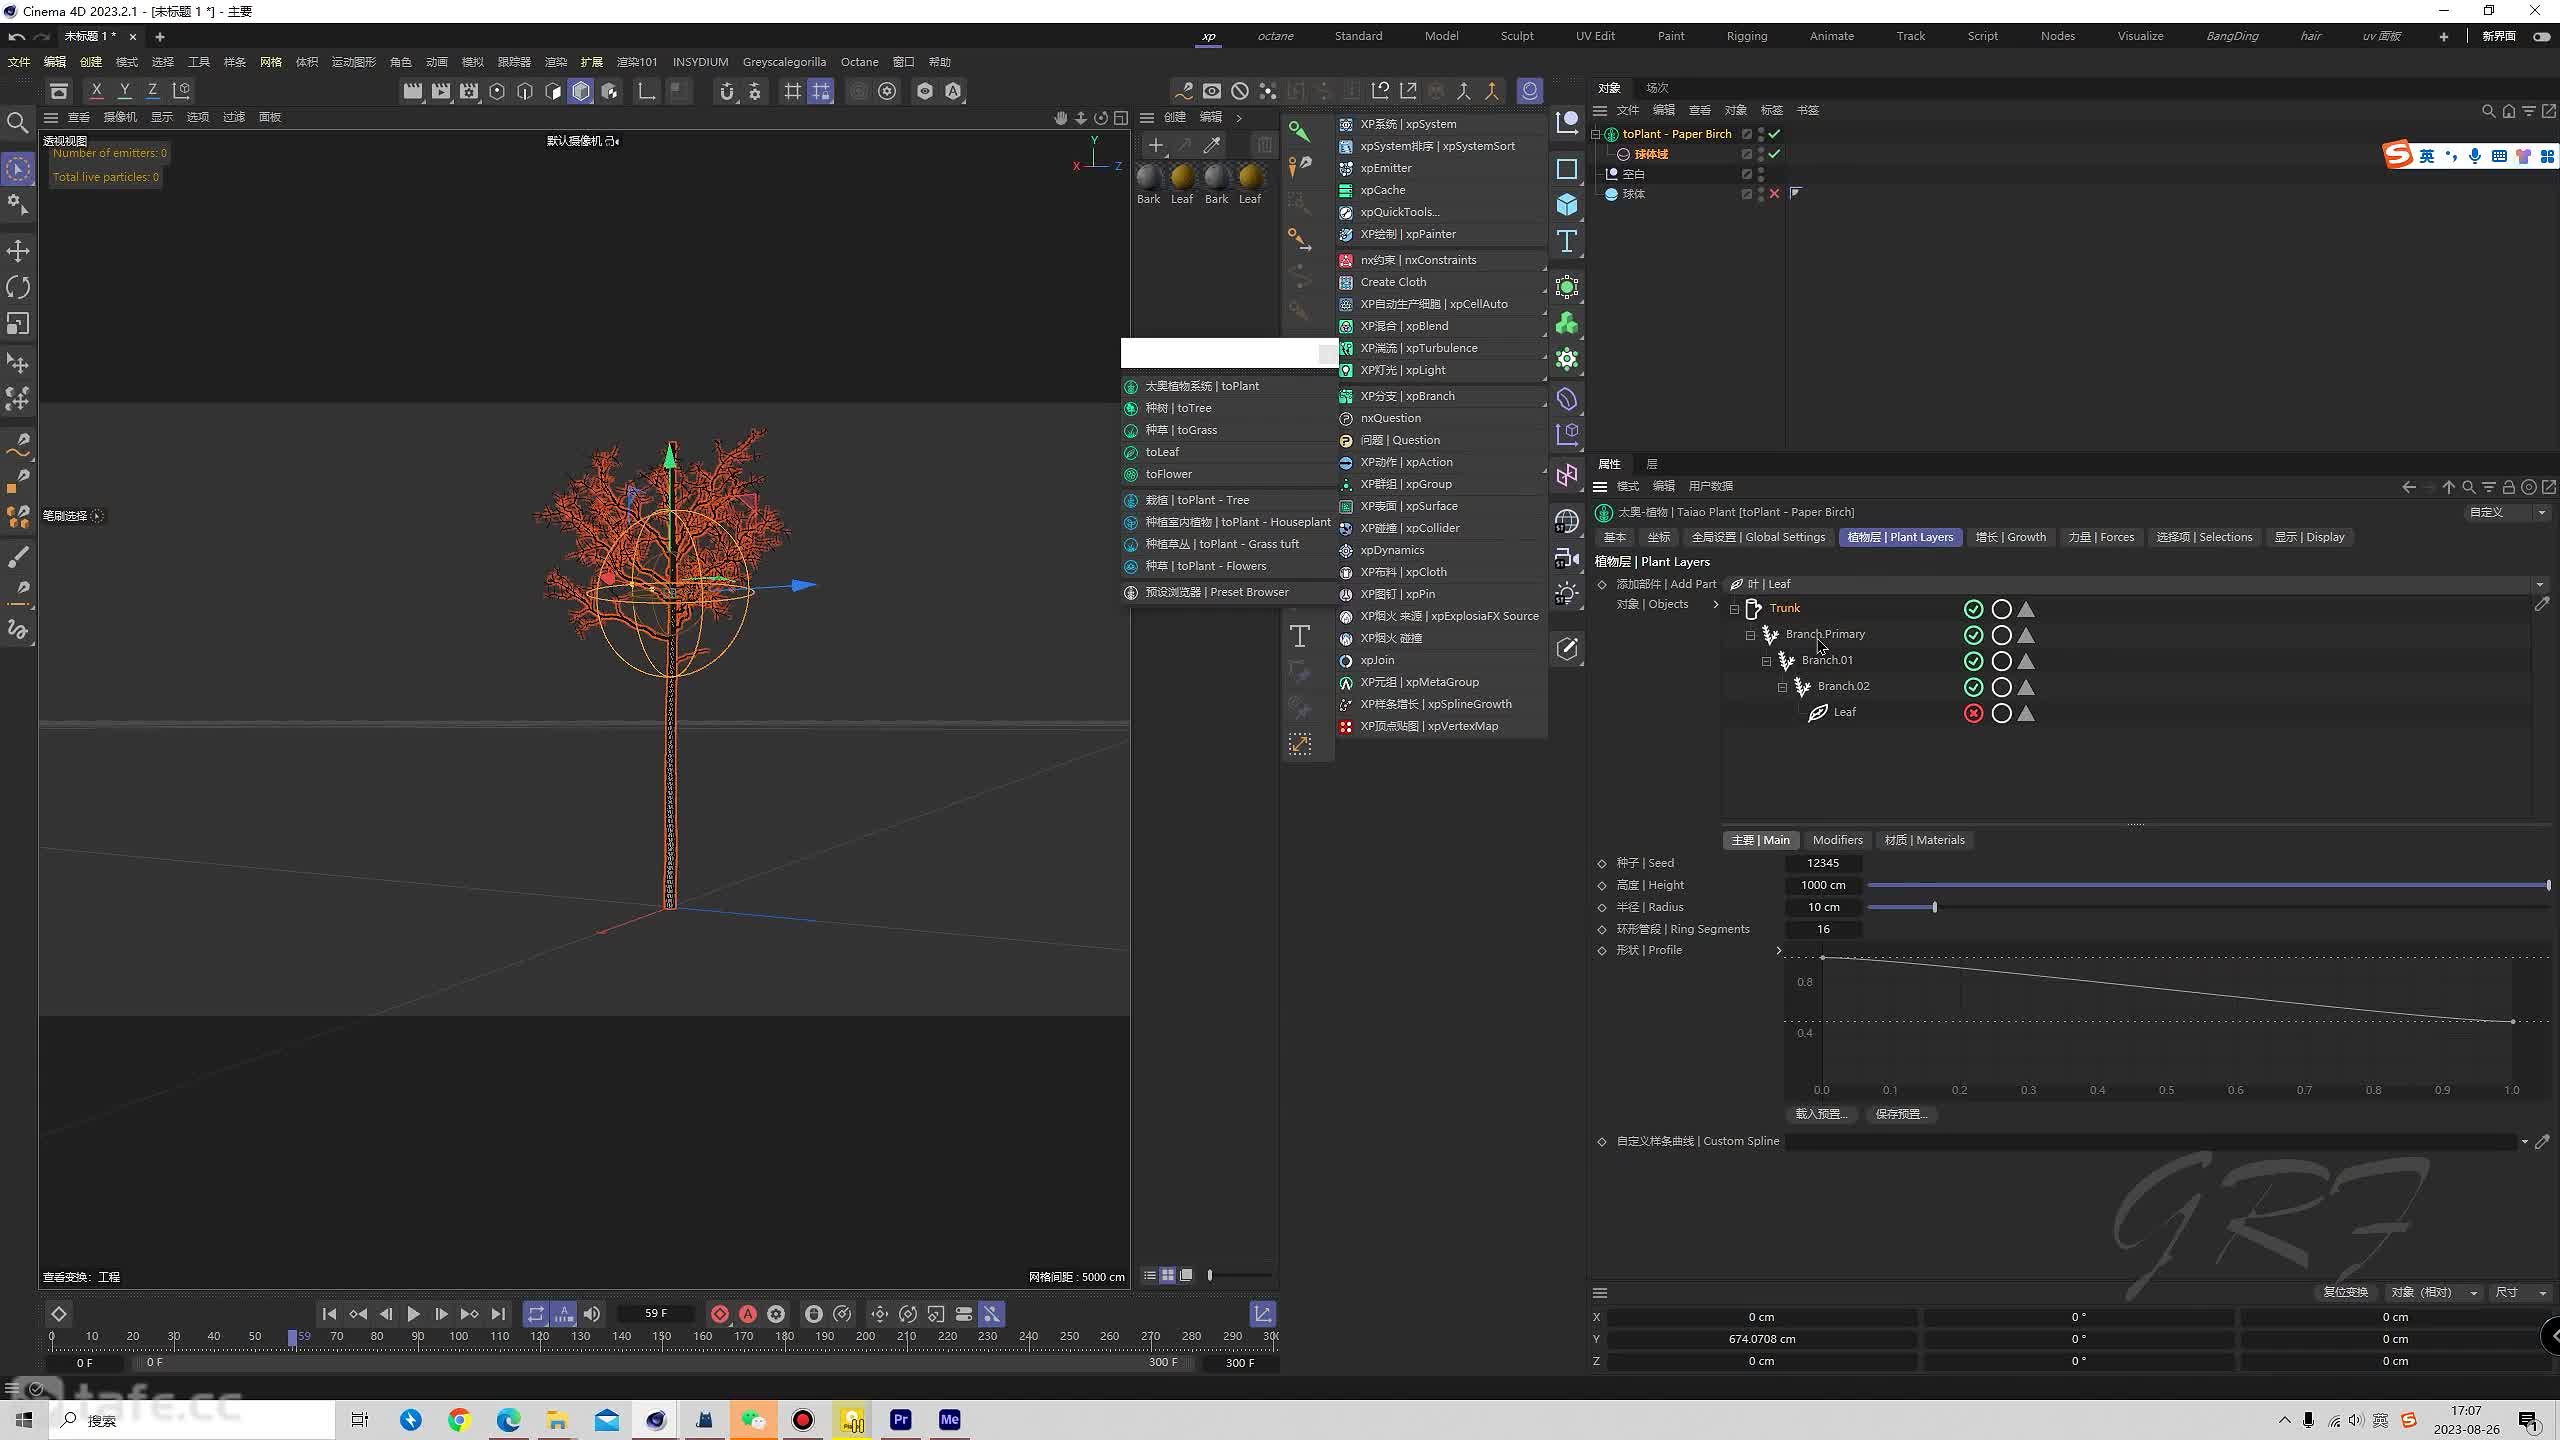Open the 对象 (相对) coordinate dropdown
Screen dimensions: 2560x1440
coord(2433,1292)
